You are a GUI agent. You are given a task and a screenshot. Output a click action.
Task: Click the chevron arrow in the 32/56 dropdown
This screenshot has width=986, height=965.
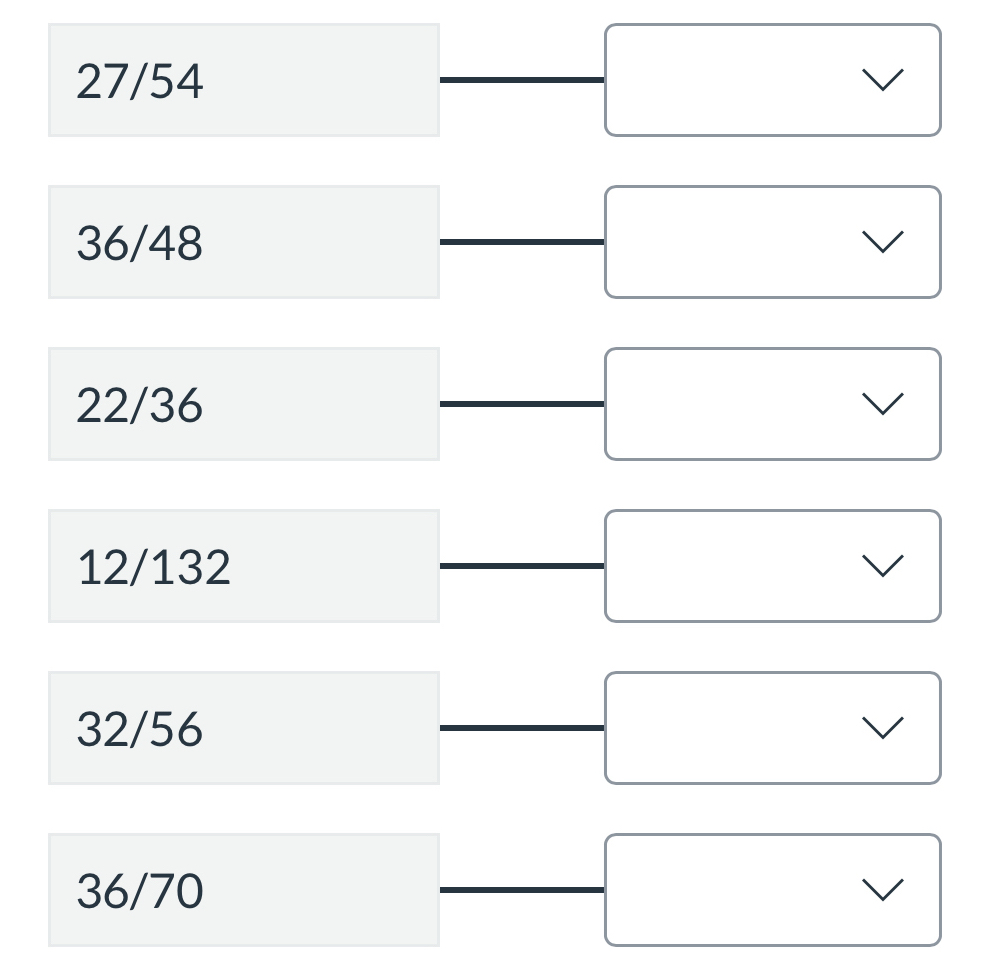[x=883, y=727]
